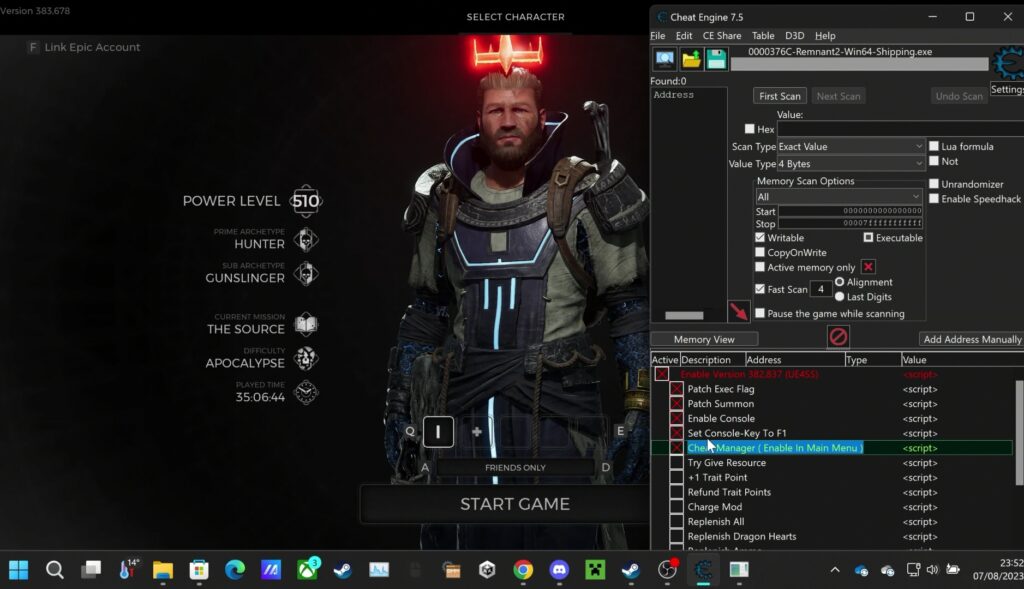Click the Apocalypse difficulty skull icon
The image size is (1024, 589).
coord(306,358)
